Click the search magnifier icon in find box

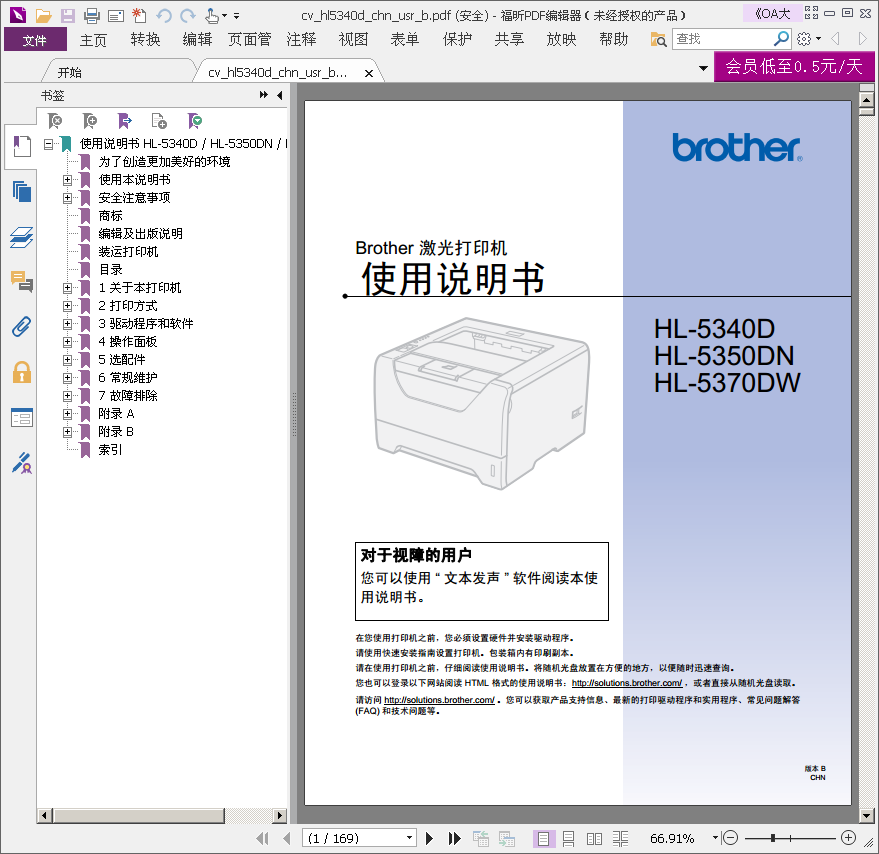coord(781,39)
